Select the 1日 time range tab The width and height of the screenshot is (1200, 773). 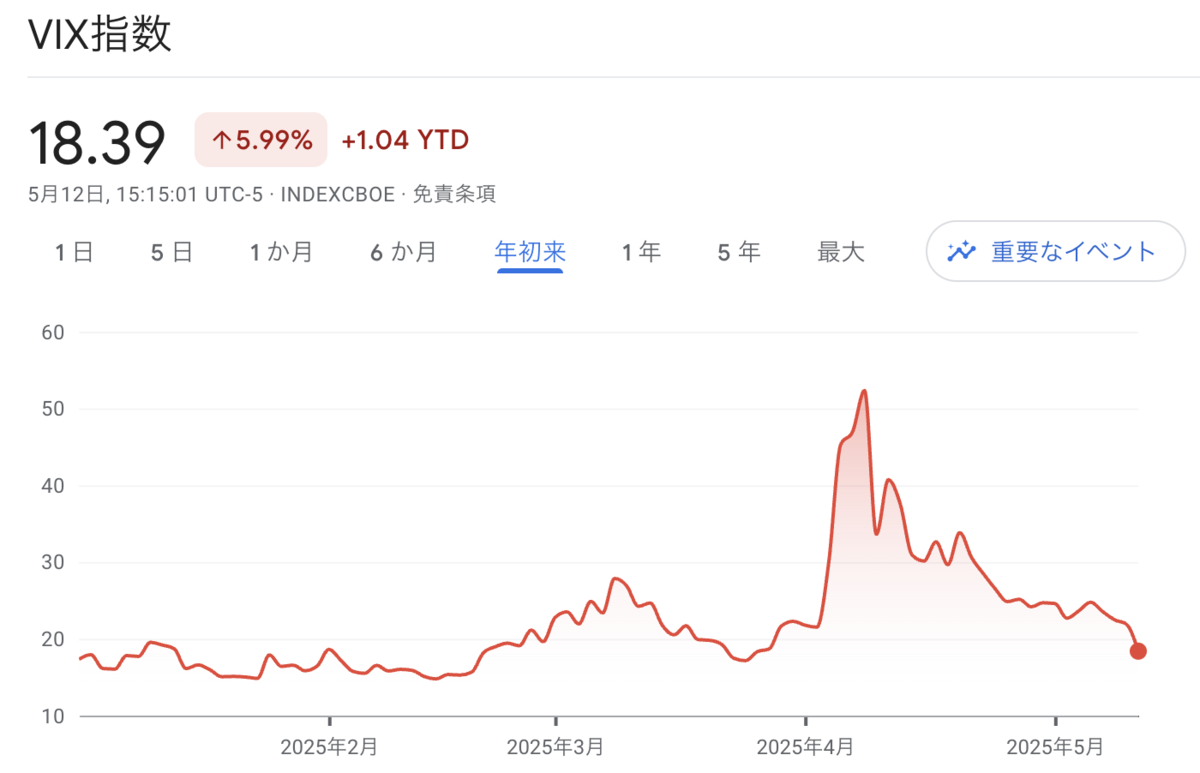tap(74, 252)
